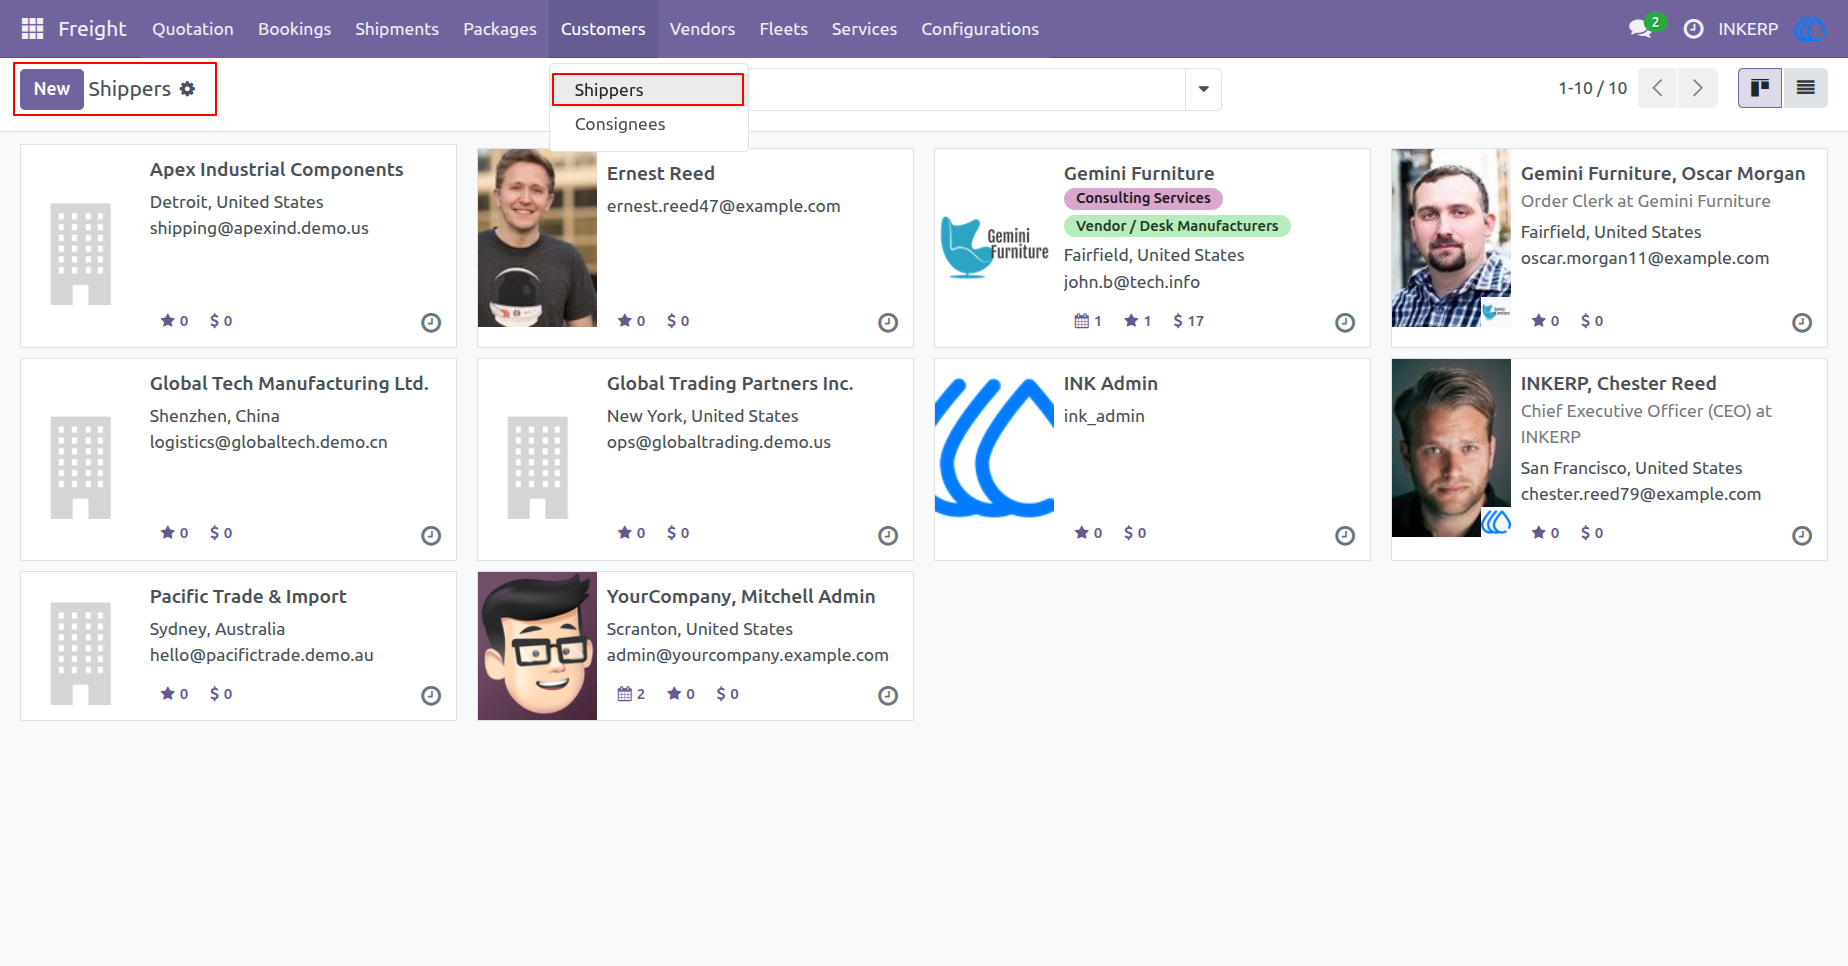
Task: Open activity clock on Chester Reed card
Action: [1802, 535]
